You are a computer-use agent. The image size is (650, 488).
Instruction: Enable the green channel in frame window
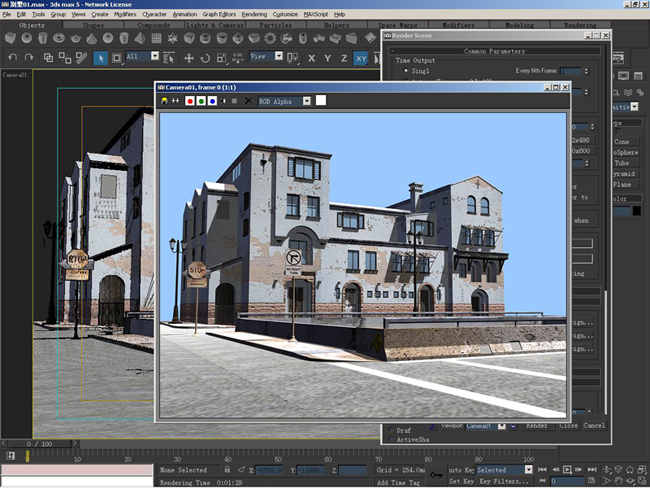201,101
